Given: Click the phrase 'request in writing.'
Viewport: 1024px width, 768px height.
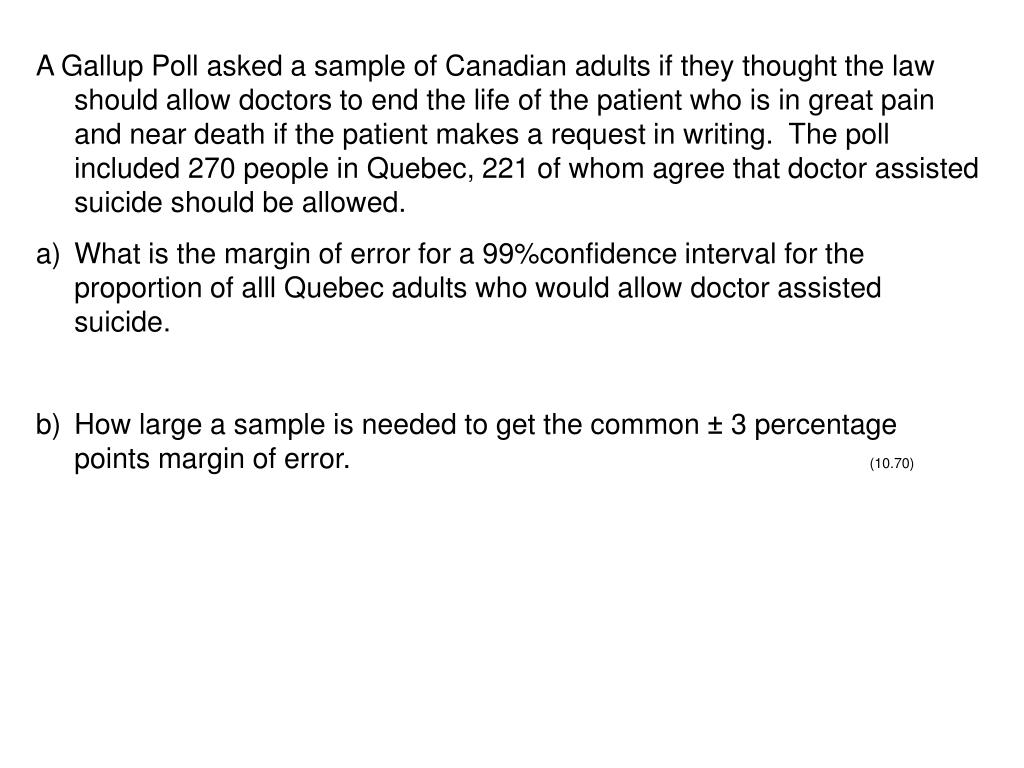Looking at the screenshot, I should [x=662, y=135].
